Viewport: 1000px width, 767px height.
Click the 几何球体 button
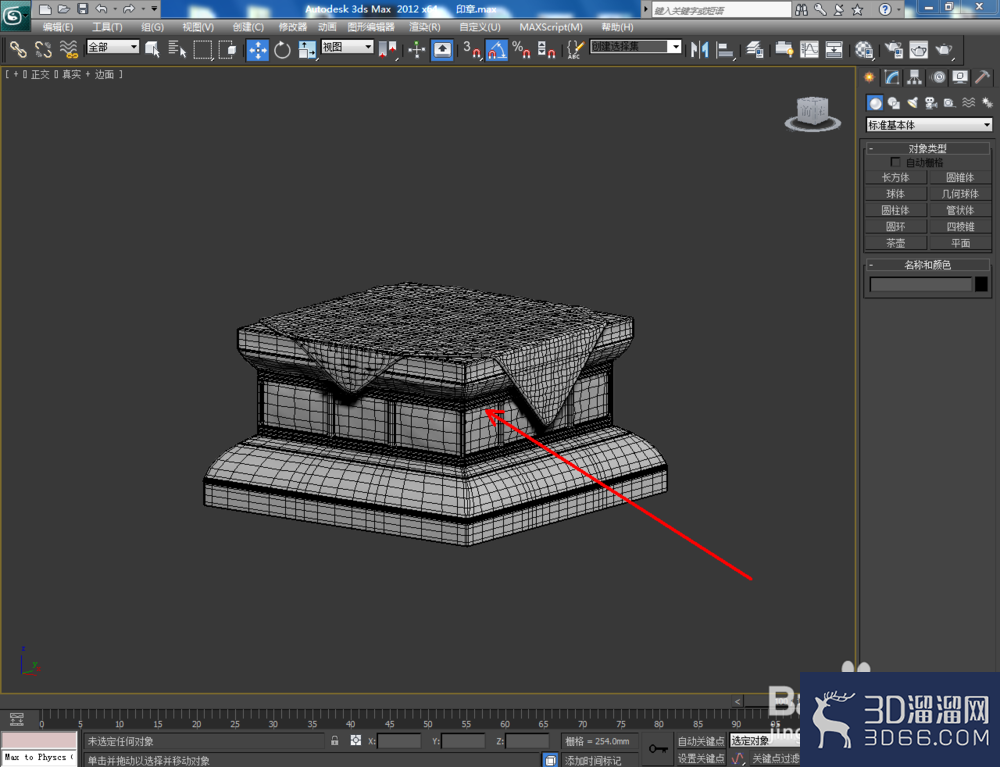pos(960,194)
